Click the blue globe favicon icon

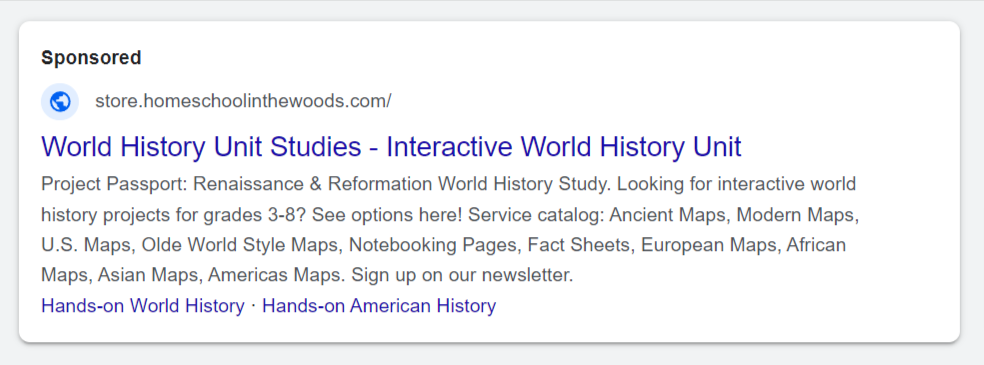(x=60, y=101)
